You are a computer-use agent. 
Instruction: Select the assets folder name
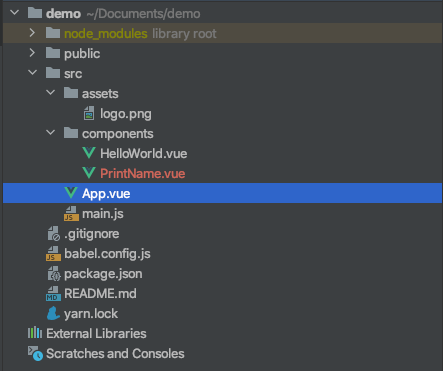pos(100,94)
